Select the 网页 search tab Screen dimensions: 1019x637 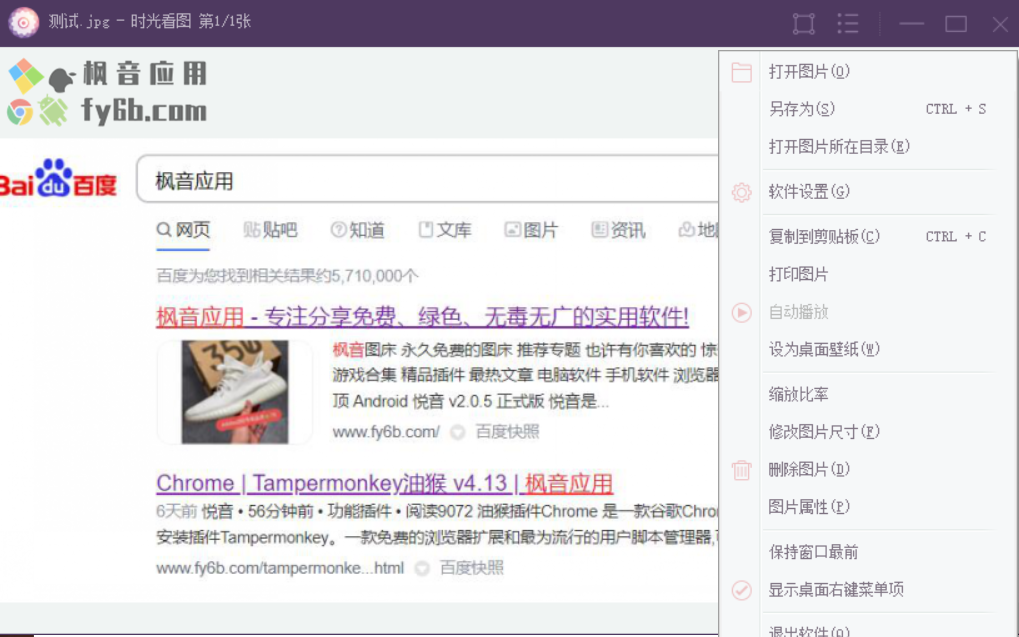(183, 230)
